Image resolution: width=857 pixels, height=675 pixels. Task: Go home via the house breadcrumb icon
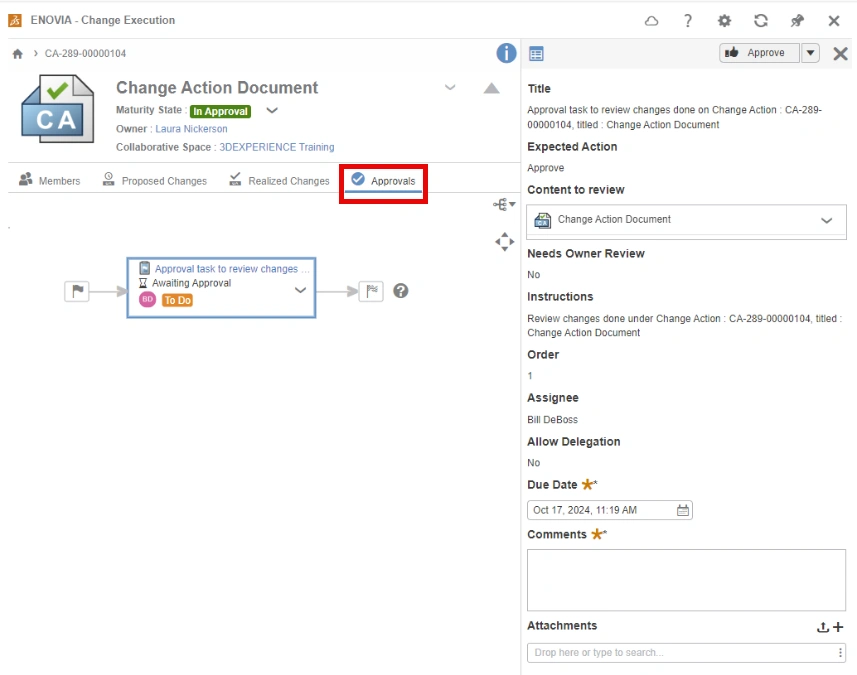click(x=17, y=54)
